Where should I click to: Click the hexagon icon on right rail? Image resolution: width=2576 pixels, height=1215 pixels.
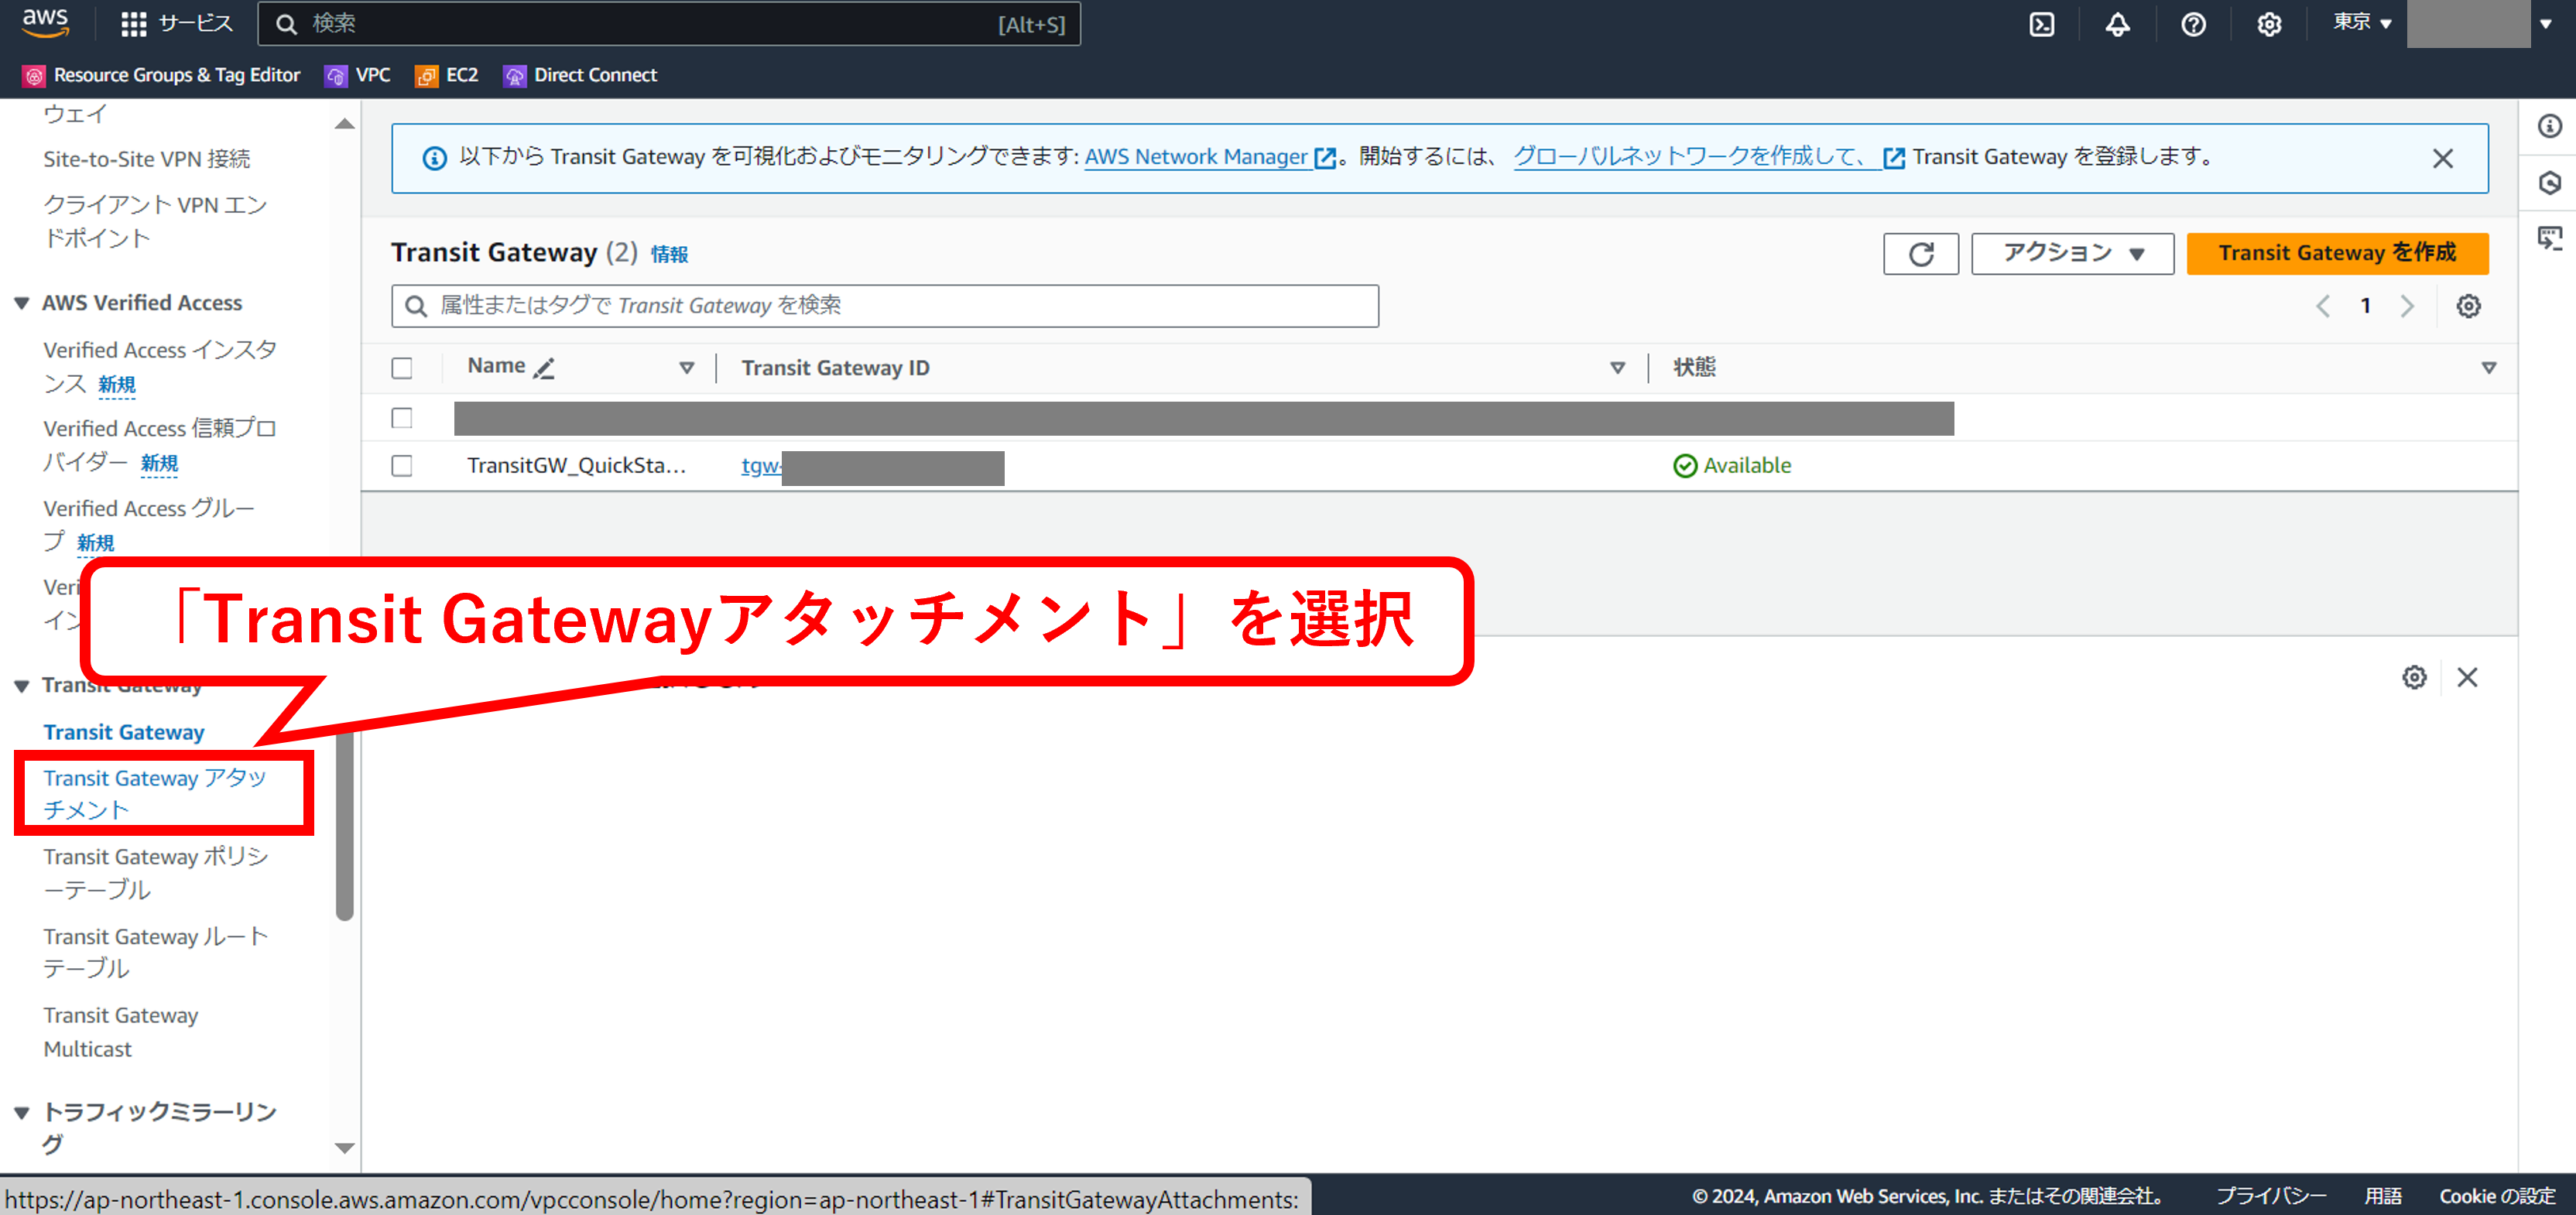[x=2549, y=183]
